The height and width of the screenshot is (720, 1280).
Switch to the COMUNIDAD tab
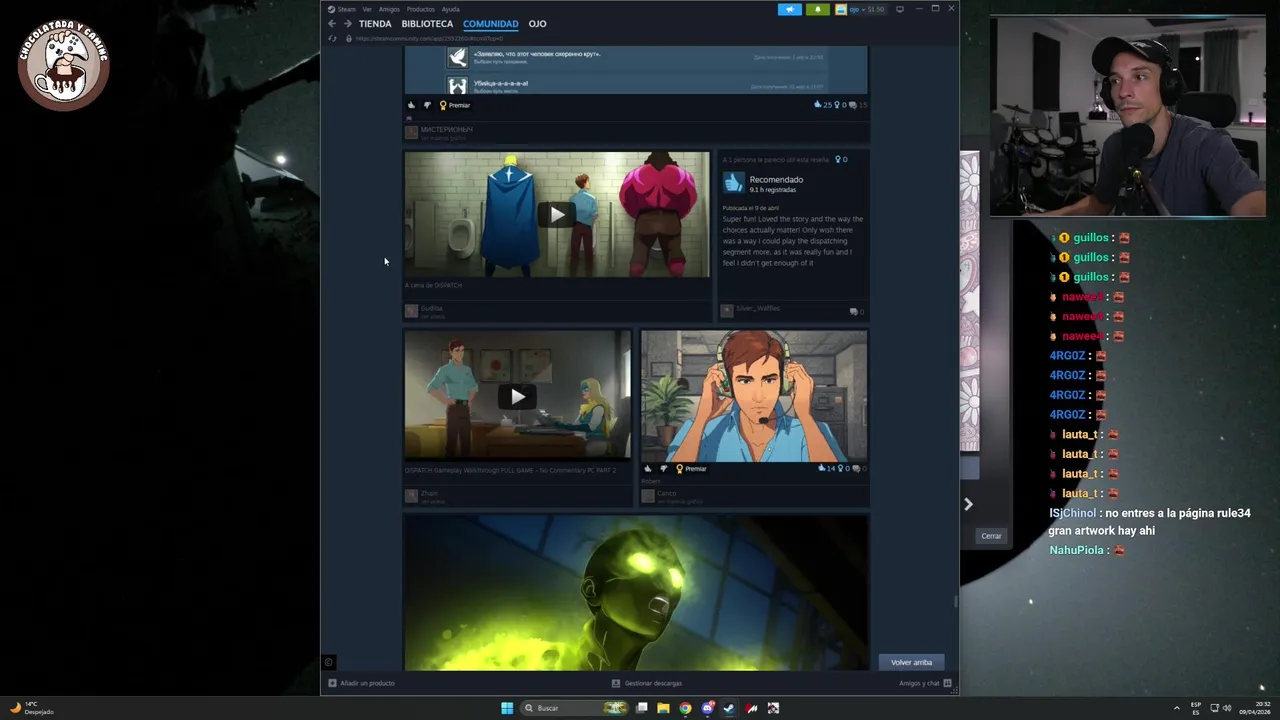pyautogui.click(x=490, y=24)
